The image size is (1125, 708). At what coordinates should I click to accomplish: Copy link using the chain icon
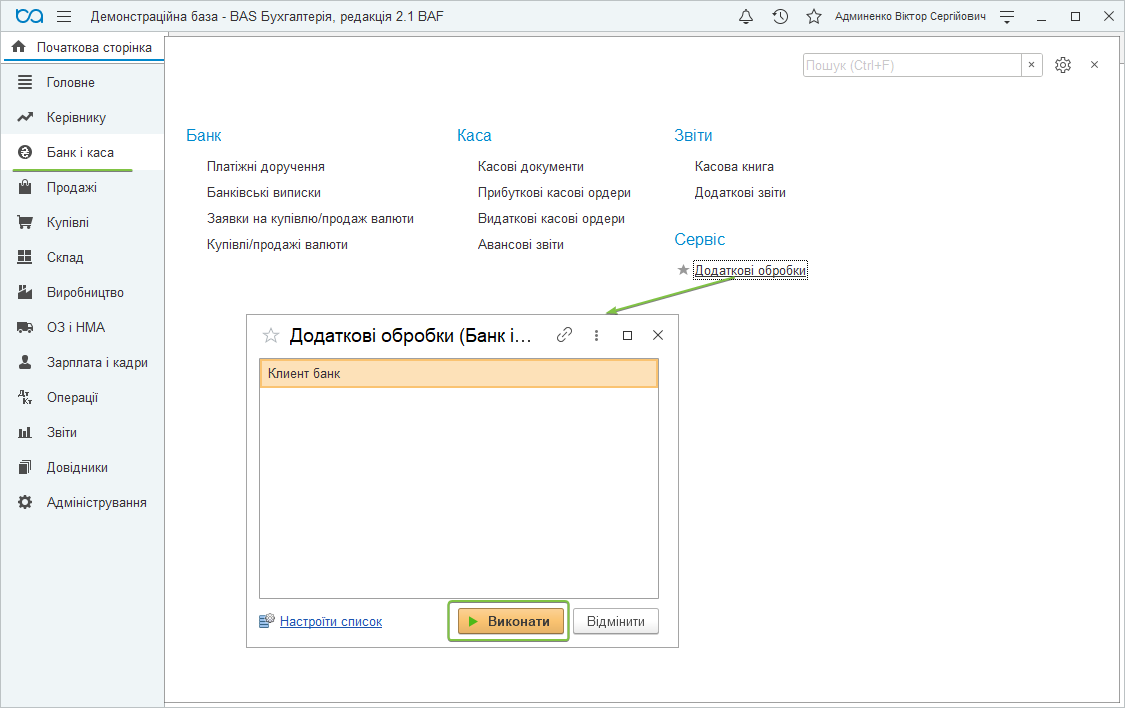(565, 336)
